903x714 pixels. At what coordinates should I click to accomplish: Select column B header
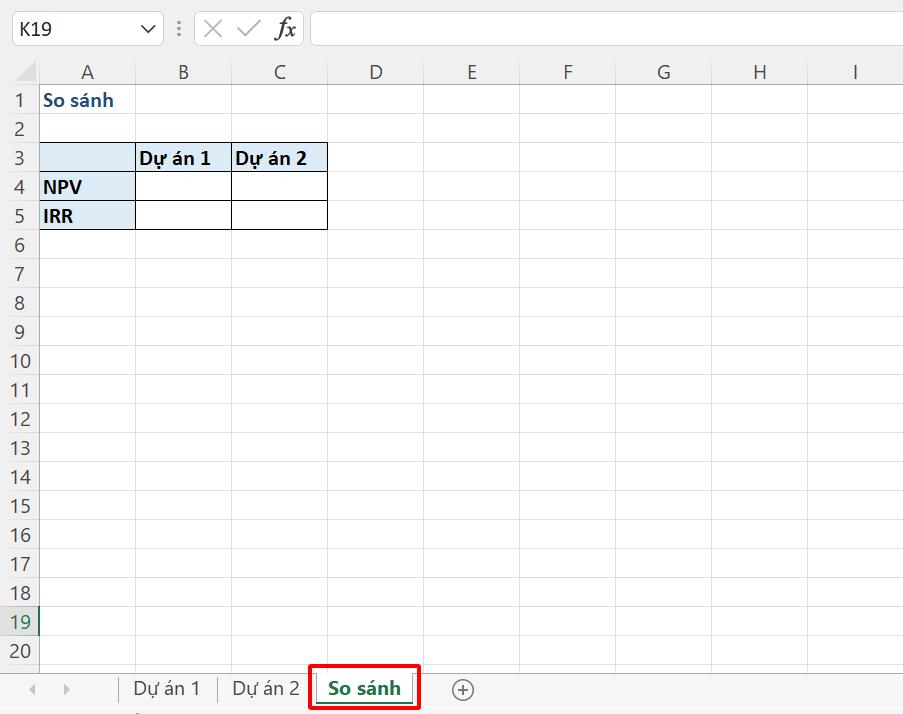point(183,72)
